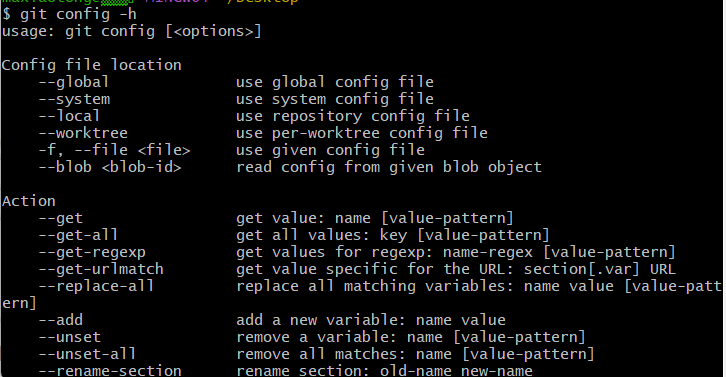Click 'read config from given blob object'
This screenshot has height=377, width=726.
point(389,167)
